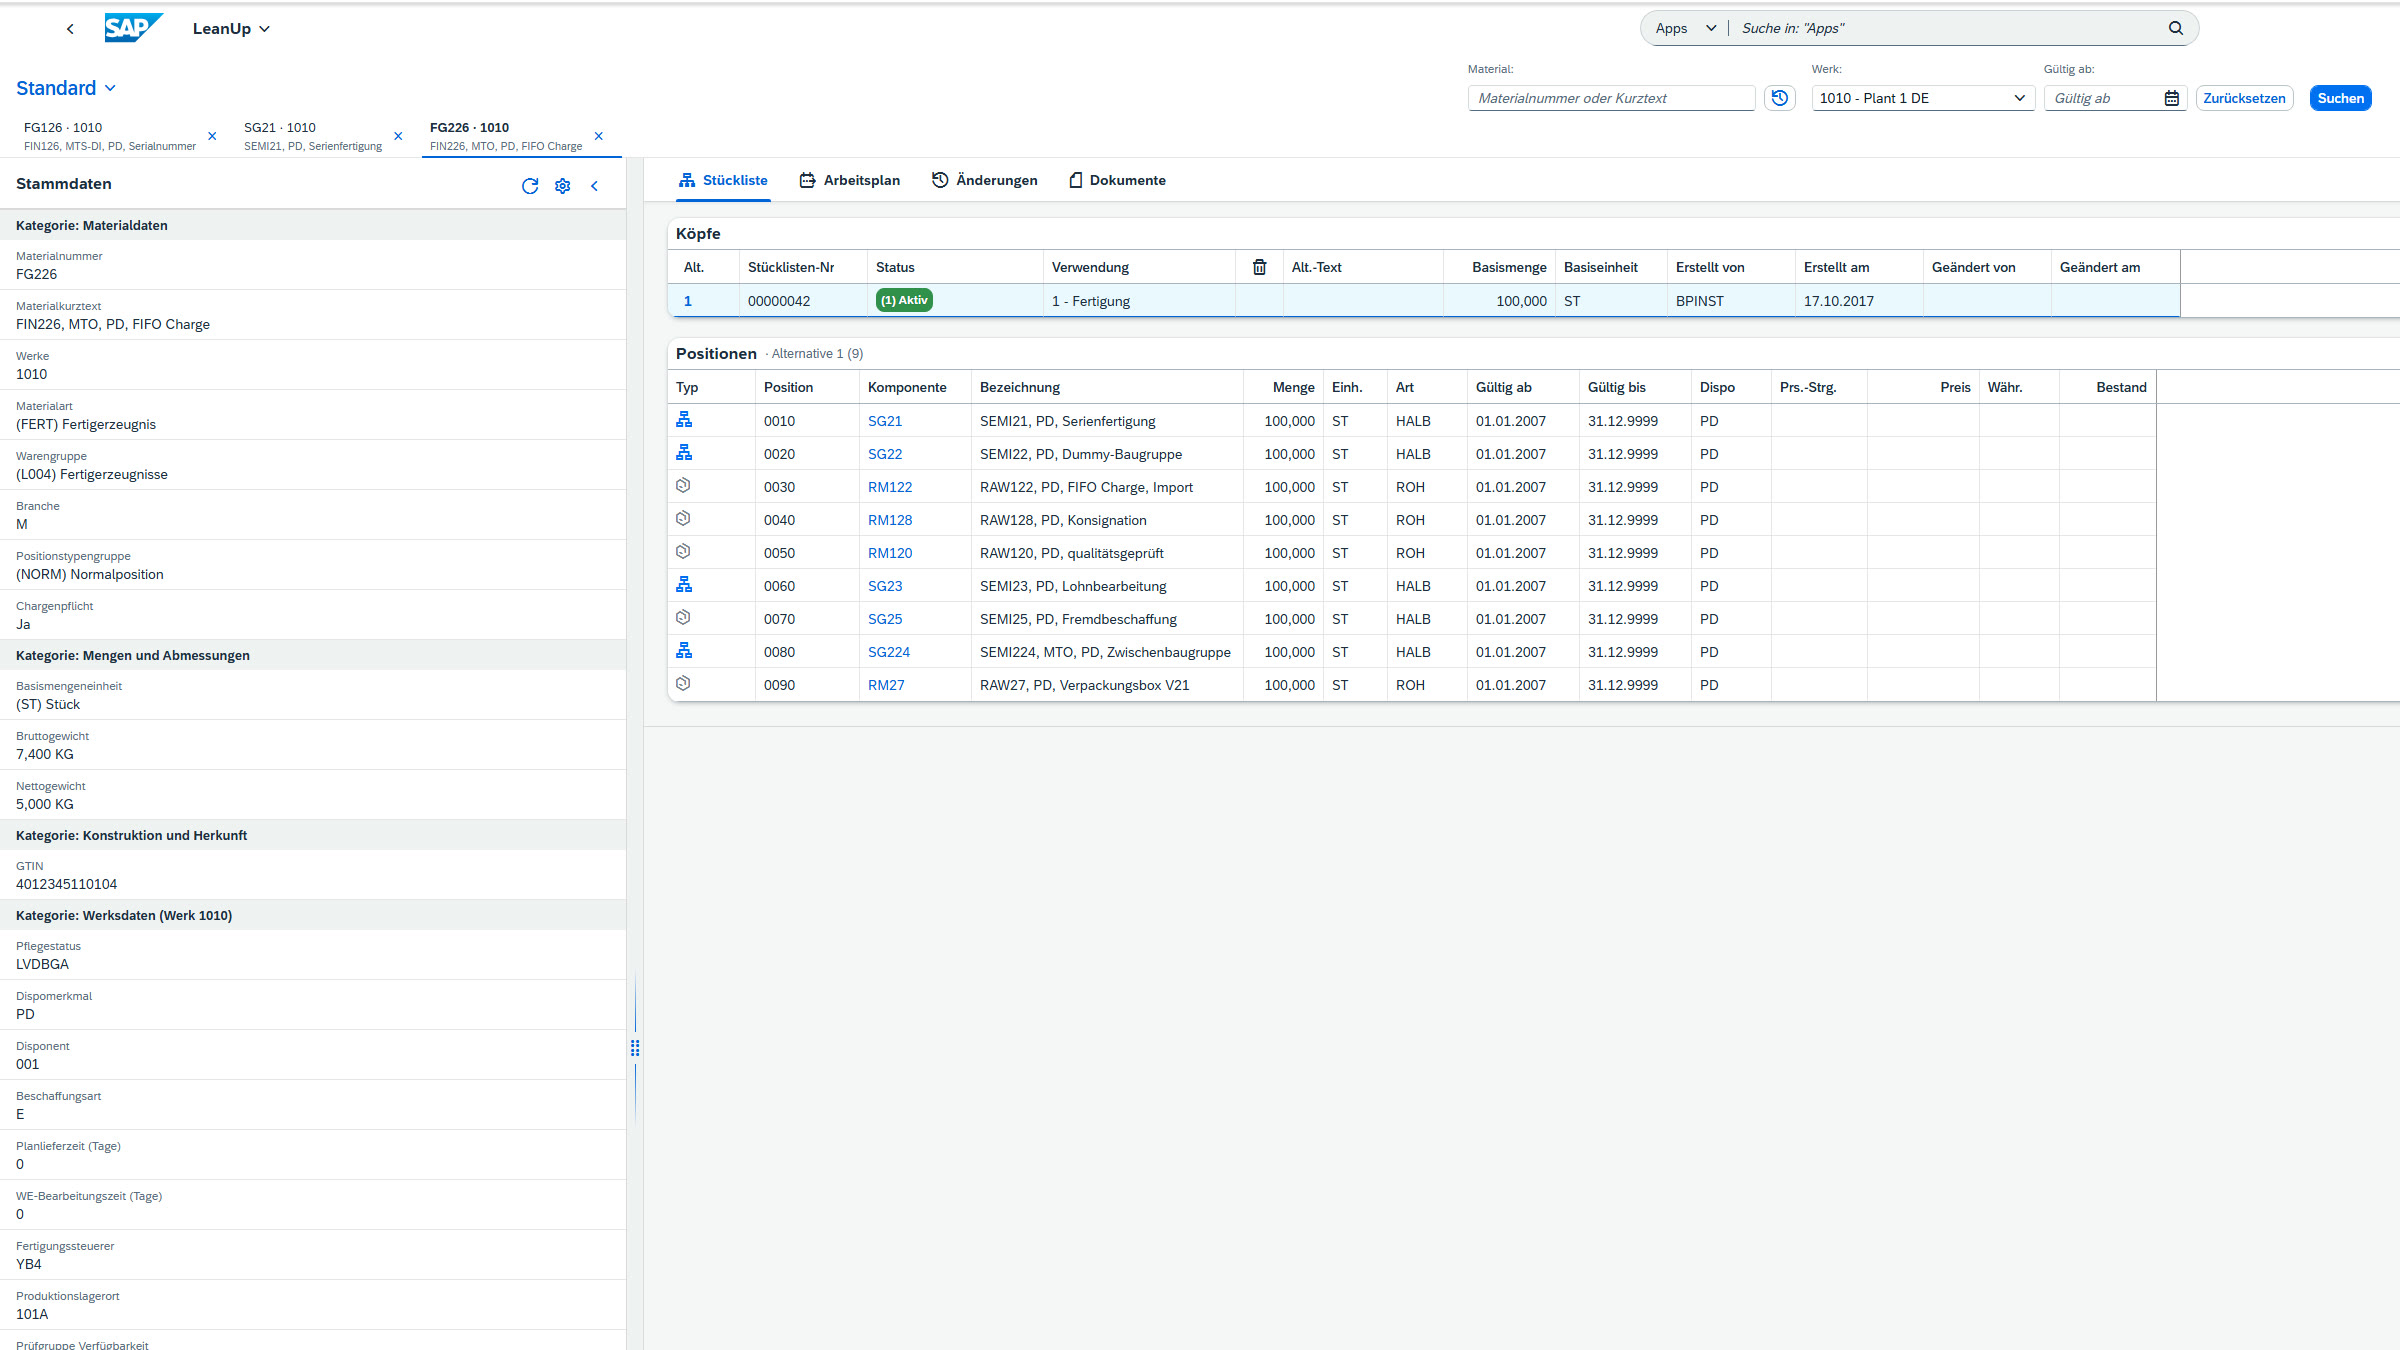Click the assembly icon for position 0060
The height and width of the screenshot is (1350, 2400).
[x=684, y=585]
